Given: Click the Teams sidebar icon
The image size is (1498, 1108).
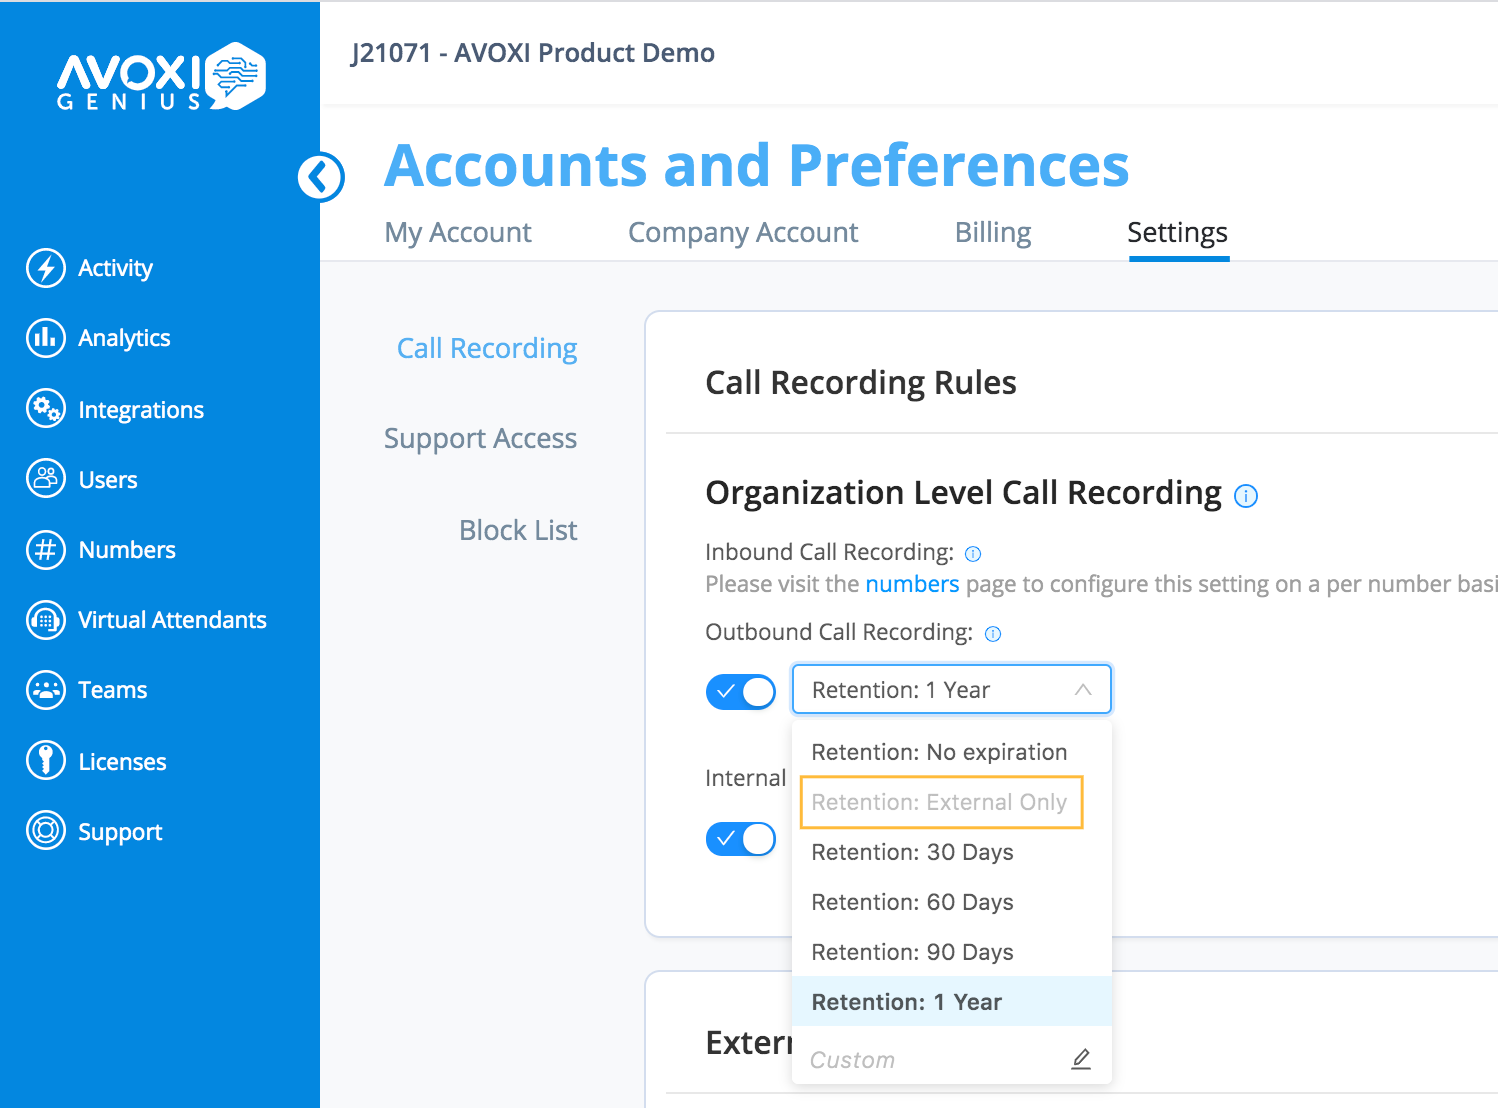Looking at the screenshot, I should pos(45,690).
